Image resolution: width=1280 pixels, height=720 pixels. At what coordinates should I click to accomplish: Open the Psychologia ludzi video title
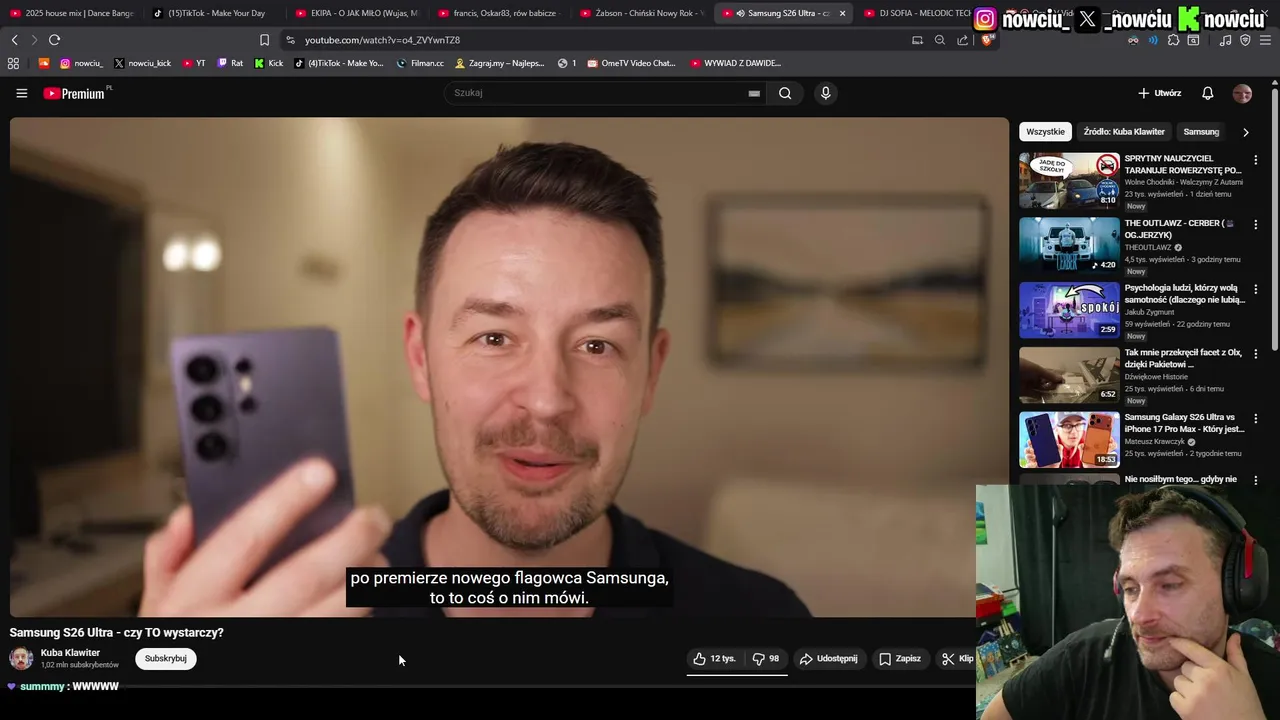click(x=1184, y=294)
